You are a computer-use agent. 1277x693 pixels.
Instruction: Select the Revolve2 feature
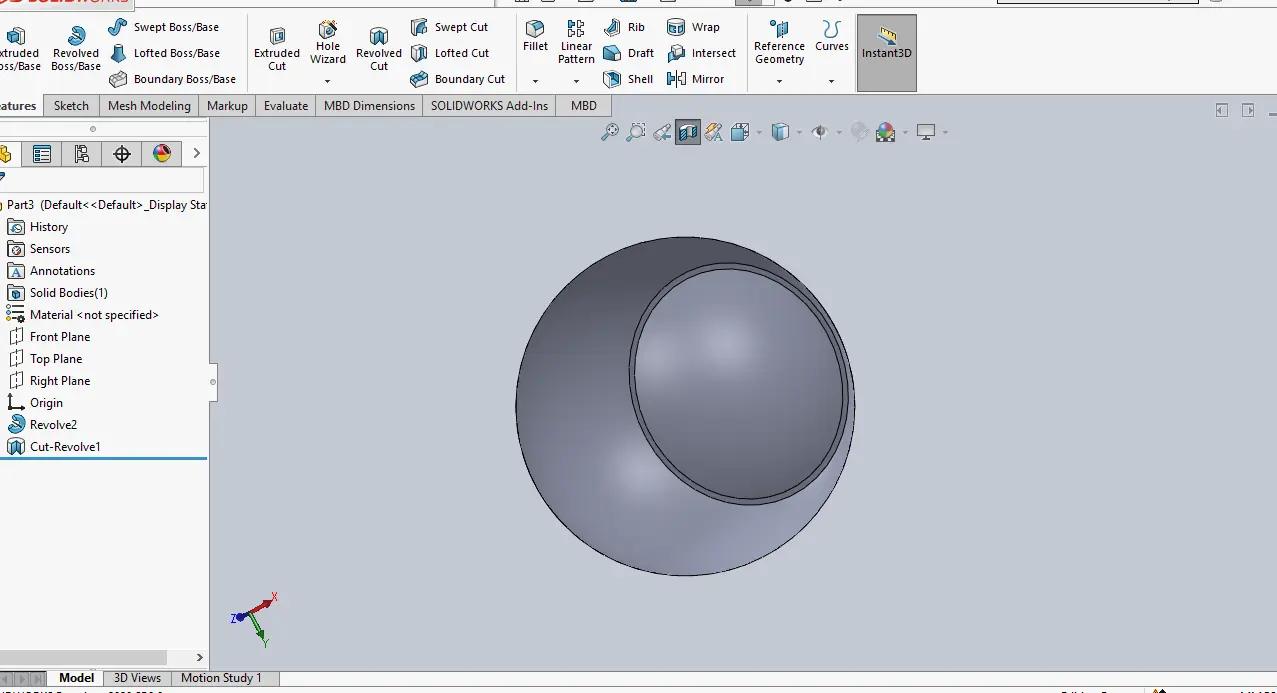click(42, 425)
